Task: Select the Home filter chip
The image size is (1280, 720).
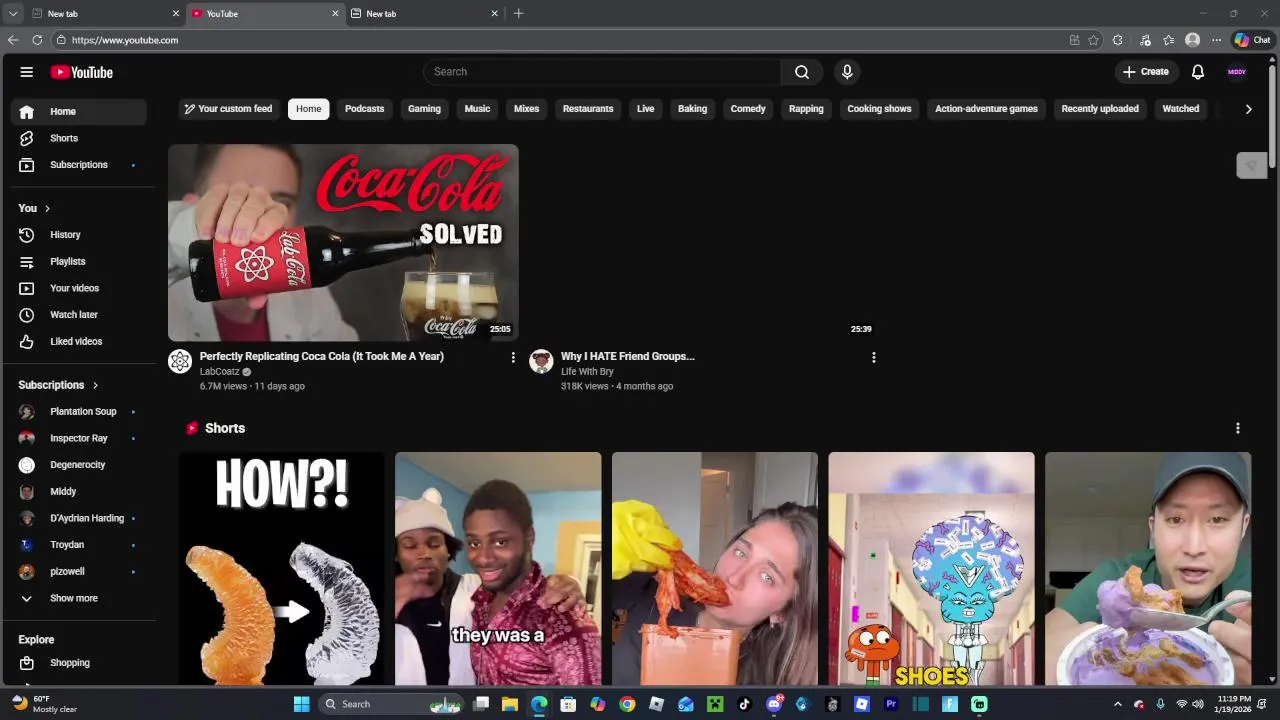Action: 309,109
